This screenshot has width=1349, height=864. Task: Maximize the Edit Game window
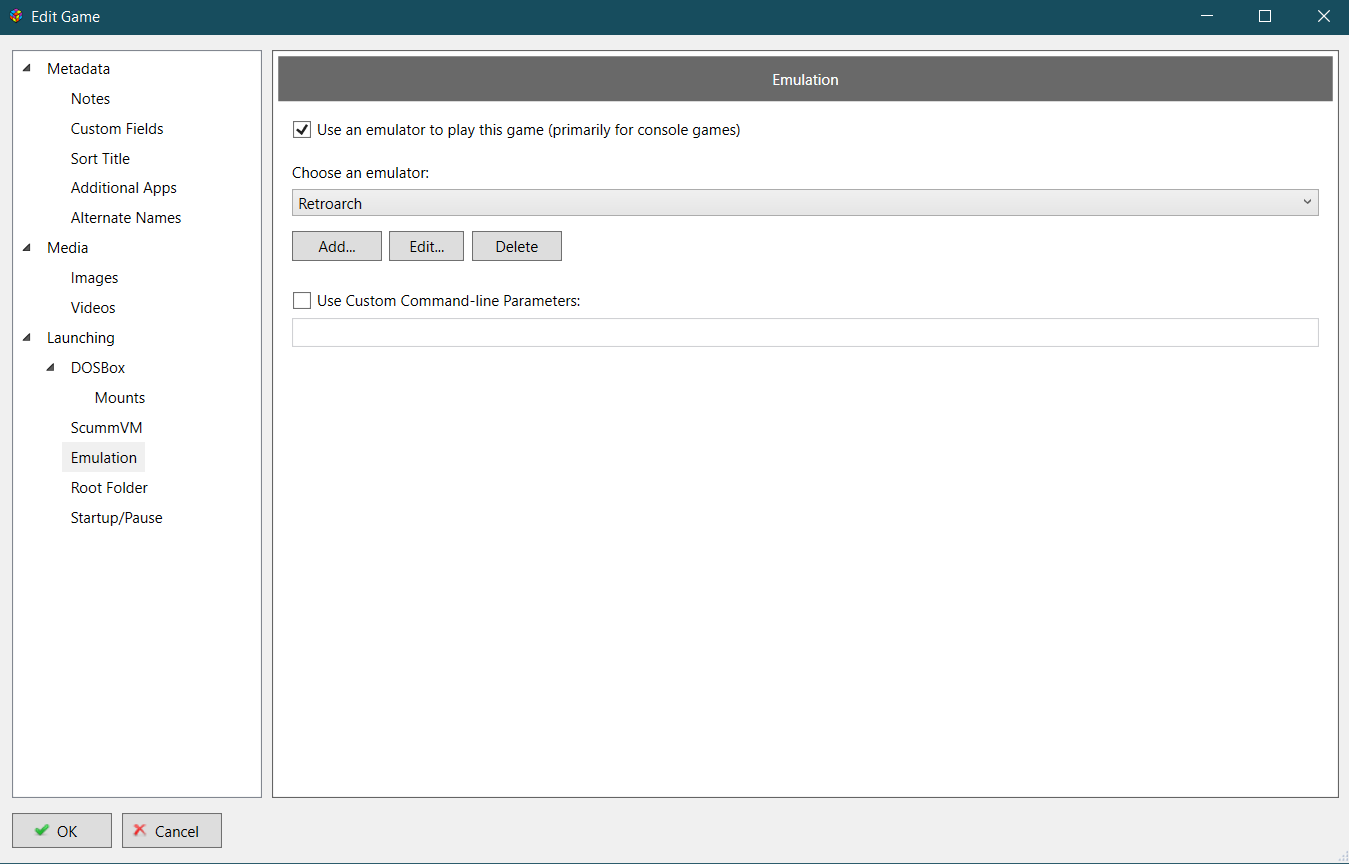(x=1265, y=16)
